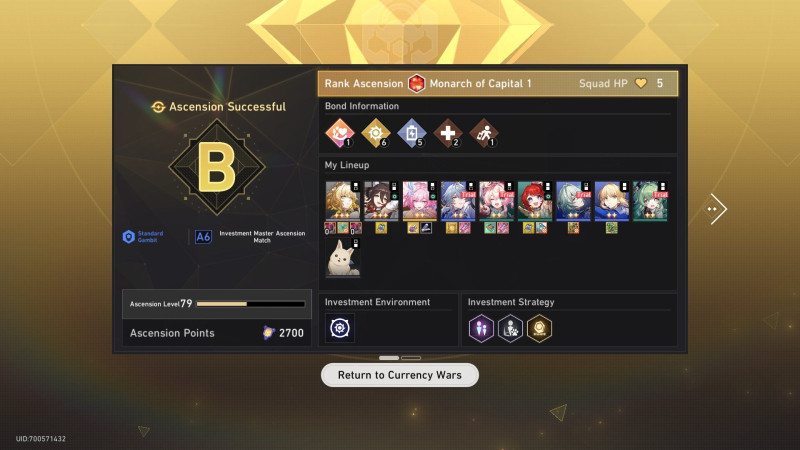The image size is (800, 450).
Task: Open the Standard Gambit mode icon
Action: point(129,237)
